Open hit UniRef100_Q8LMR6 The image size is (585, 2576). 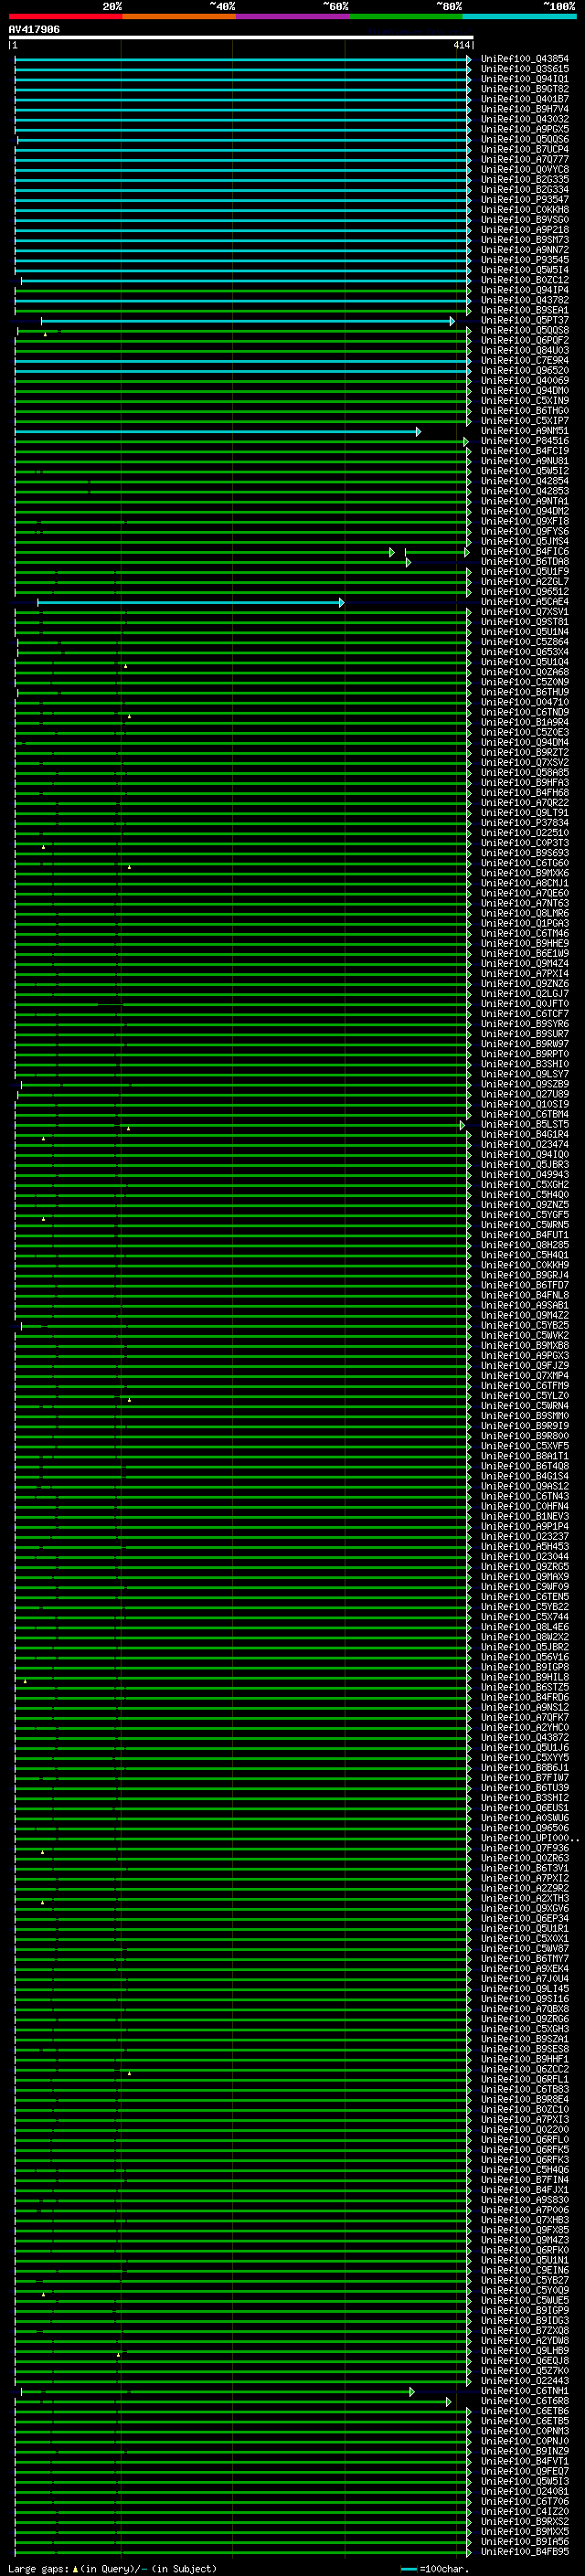click(524, 914)
